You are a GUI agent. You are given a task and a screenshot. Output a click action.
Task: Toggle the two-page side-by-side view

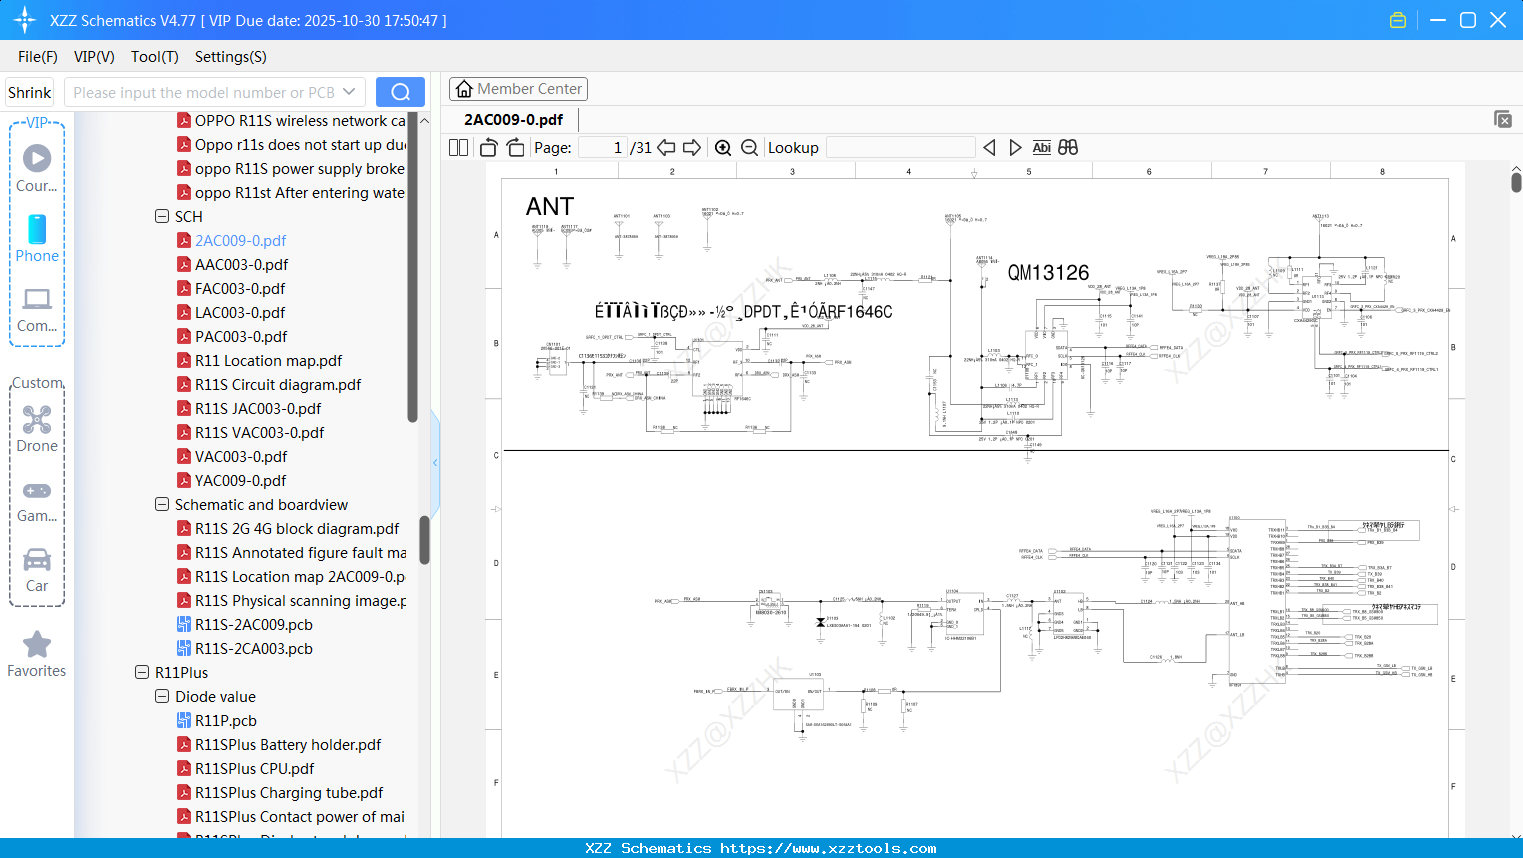click(458, 148)
